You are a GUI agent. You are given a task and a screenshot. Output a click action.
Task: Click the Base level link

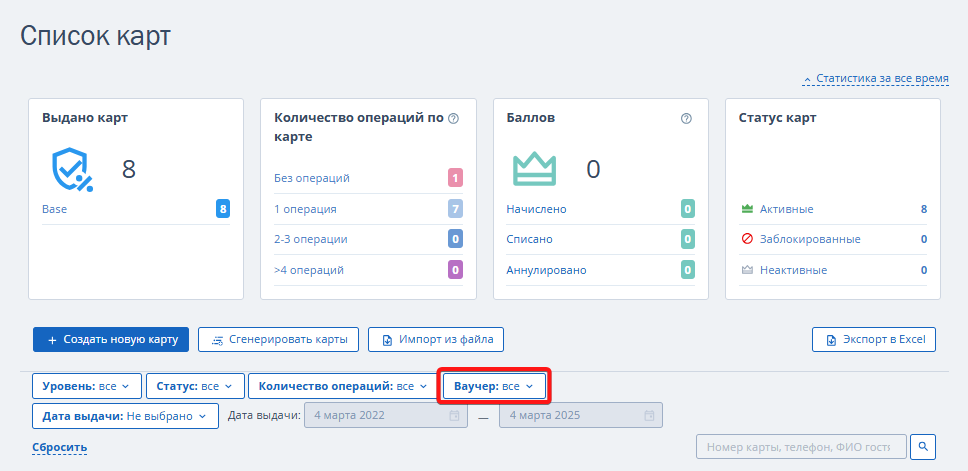[x=54, y=209]
